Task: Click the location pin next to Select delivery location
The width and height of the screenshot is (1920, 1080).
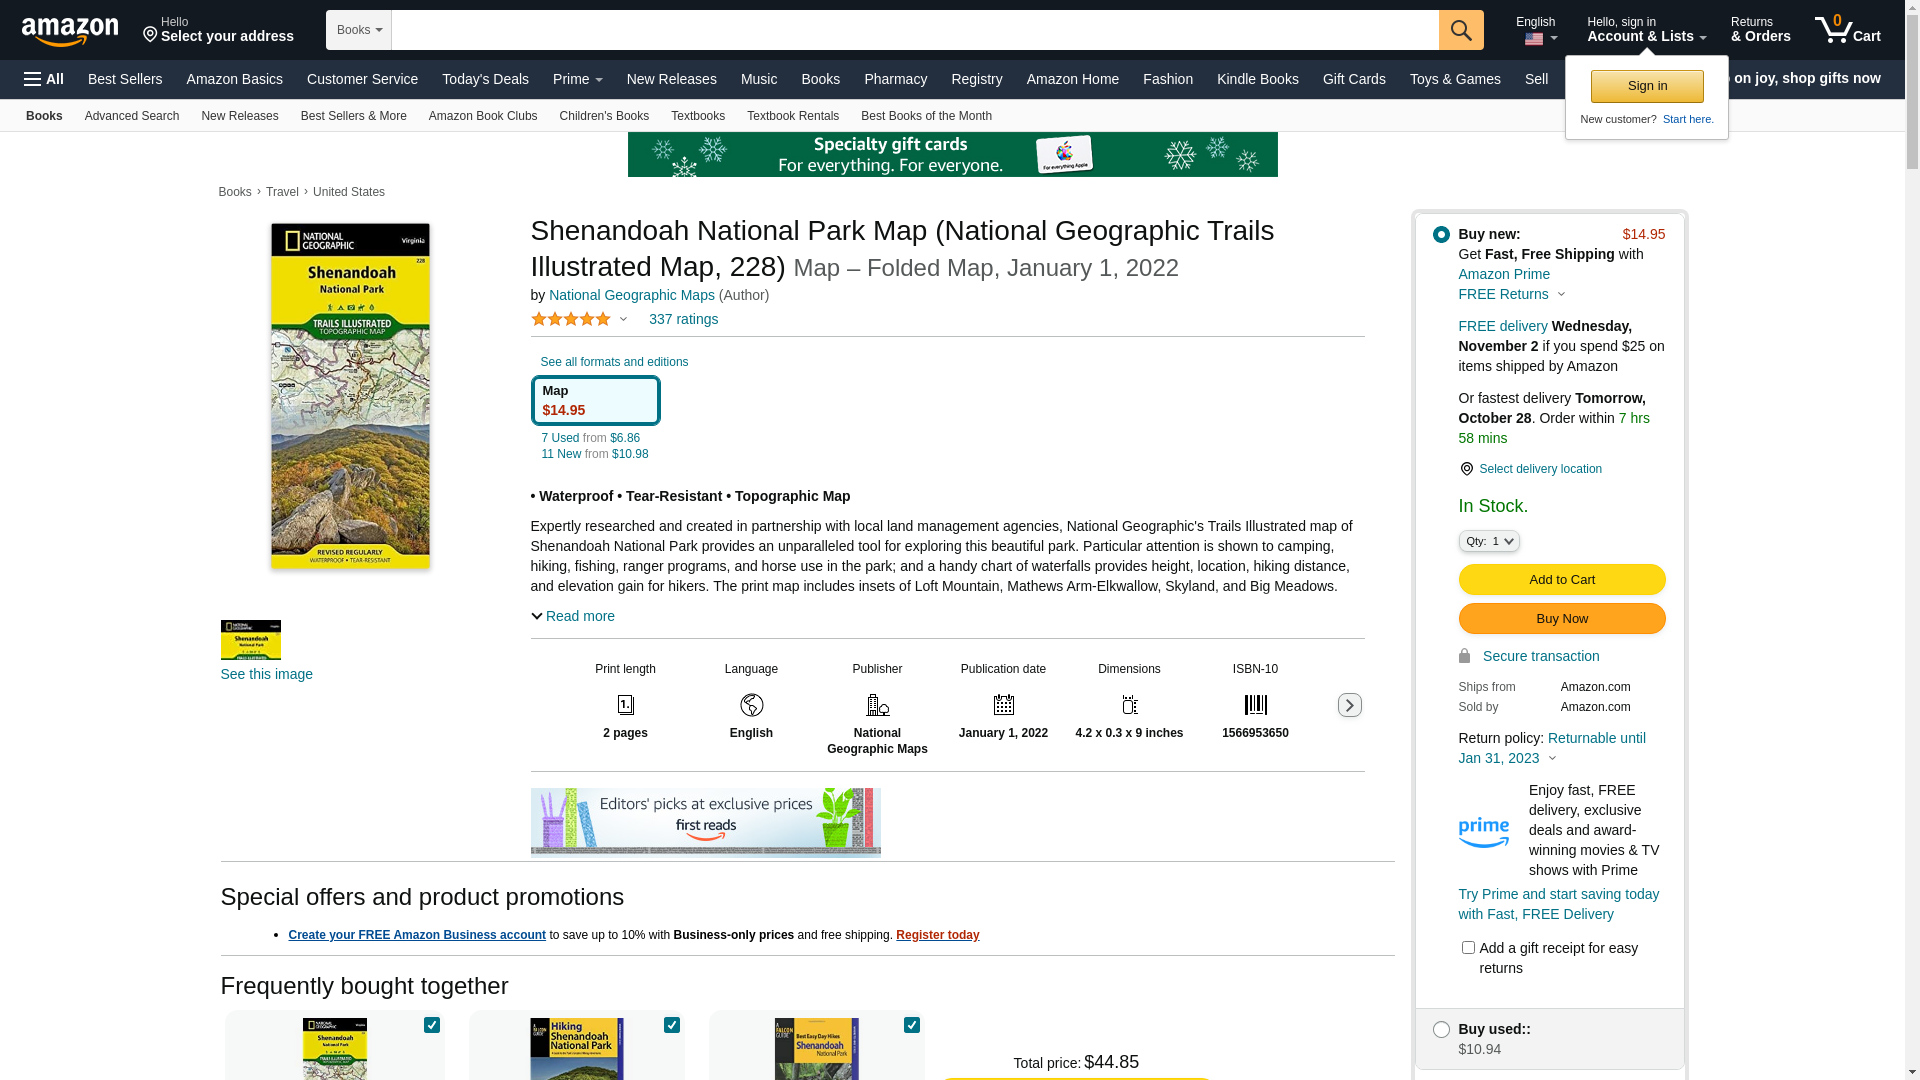Action: 1466,469
